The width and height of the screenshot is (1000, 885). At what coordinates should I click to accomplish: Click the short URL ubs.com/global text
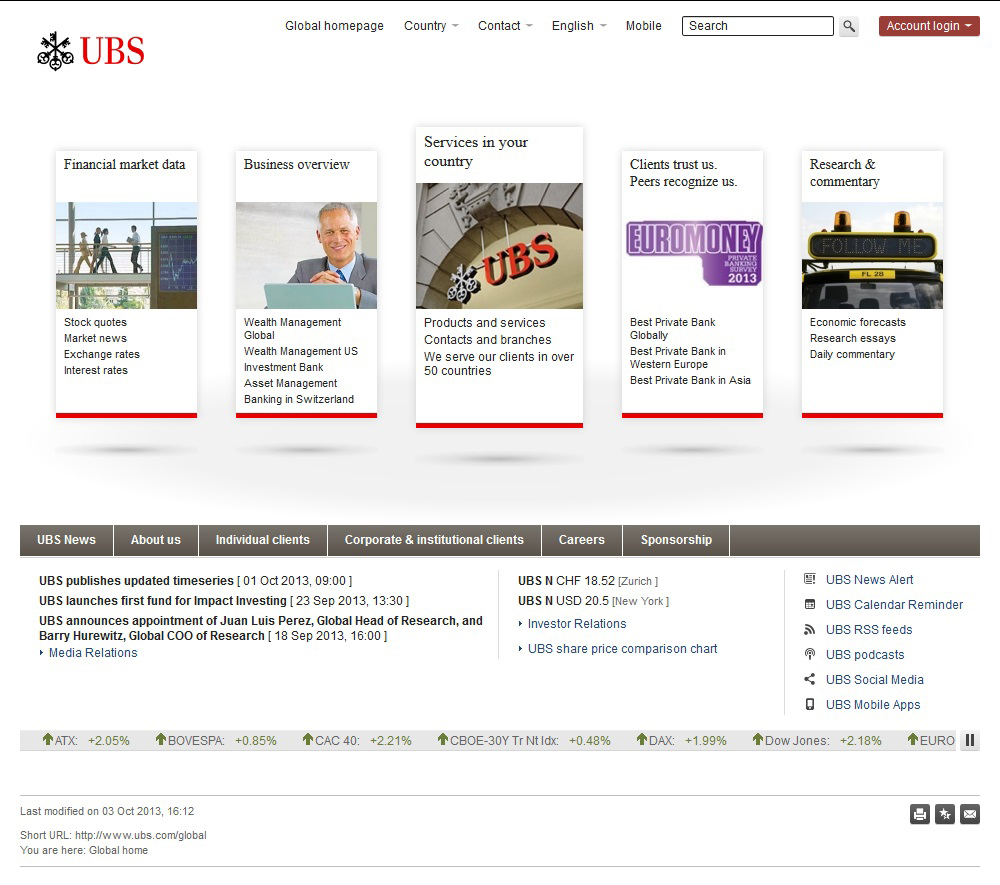coord(141,835)
